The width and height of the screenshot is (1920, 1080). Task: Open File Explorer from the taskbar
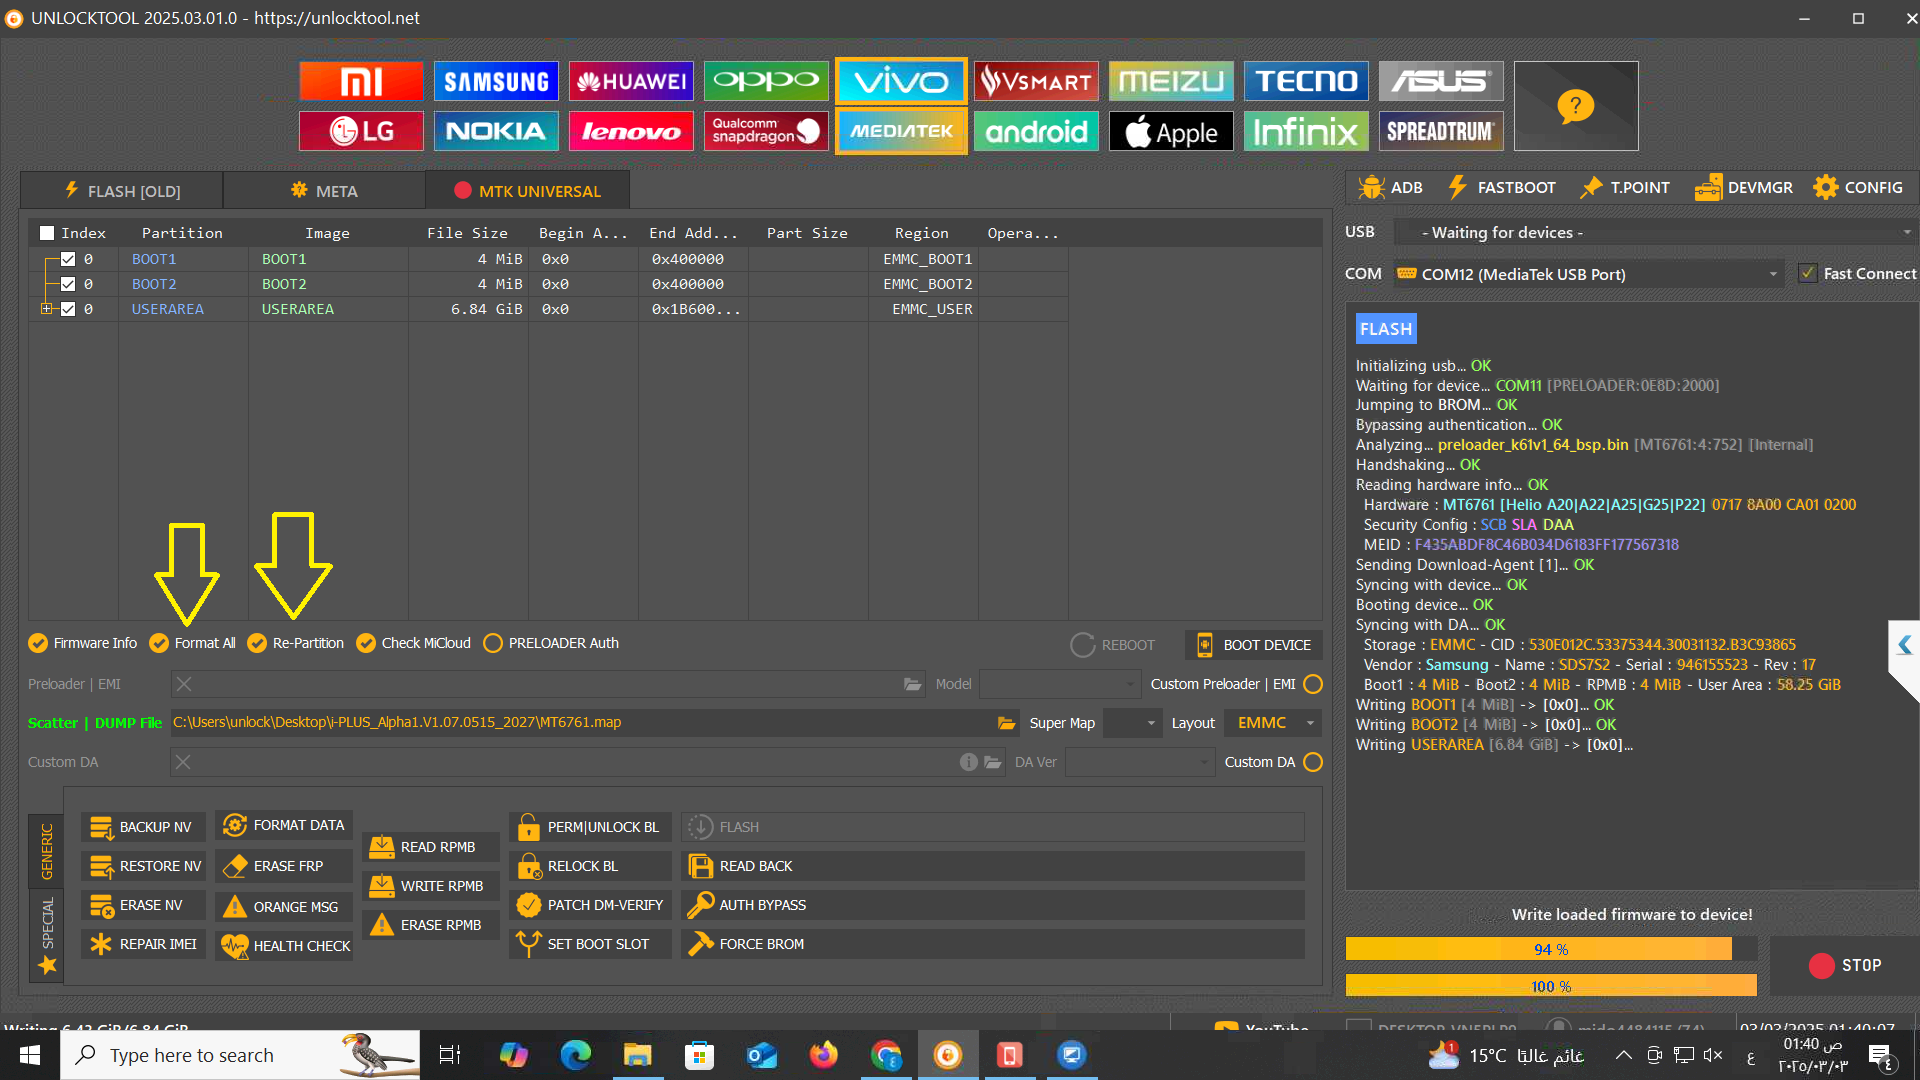pos(637,1055)
